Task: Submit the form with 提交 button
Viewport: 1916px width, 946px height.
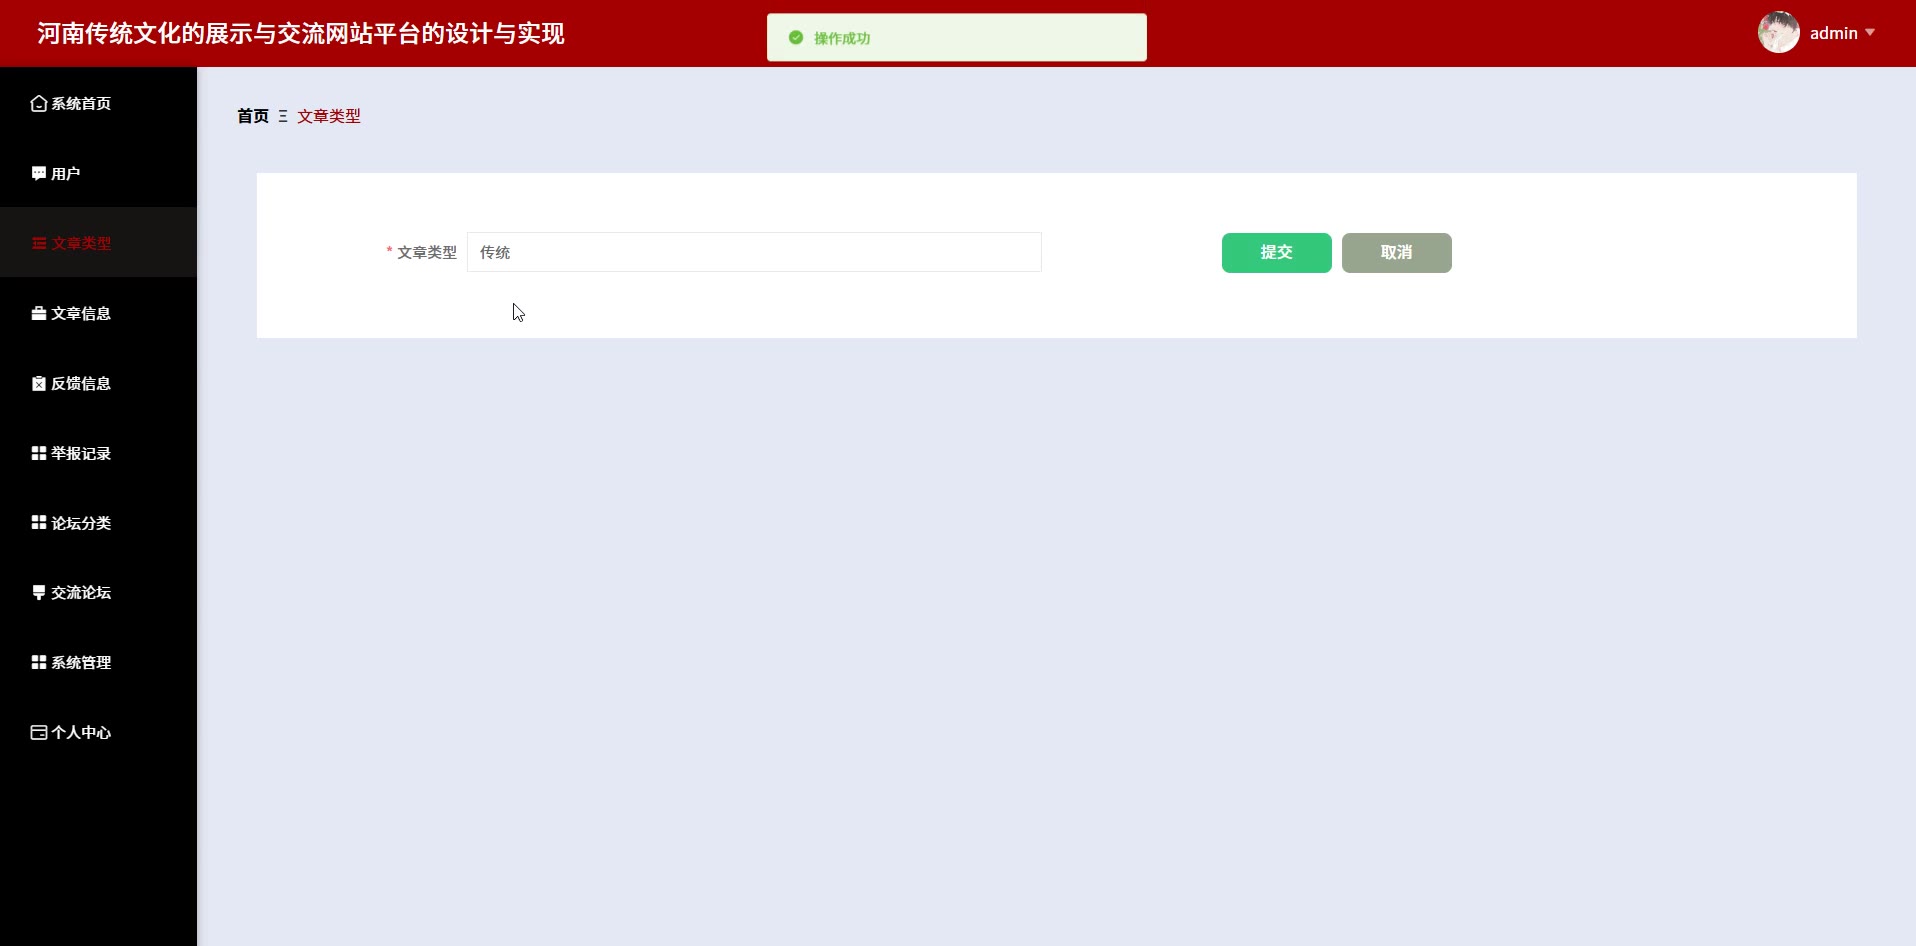Action: coord(1277,253)
